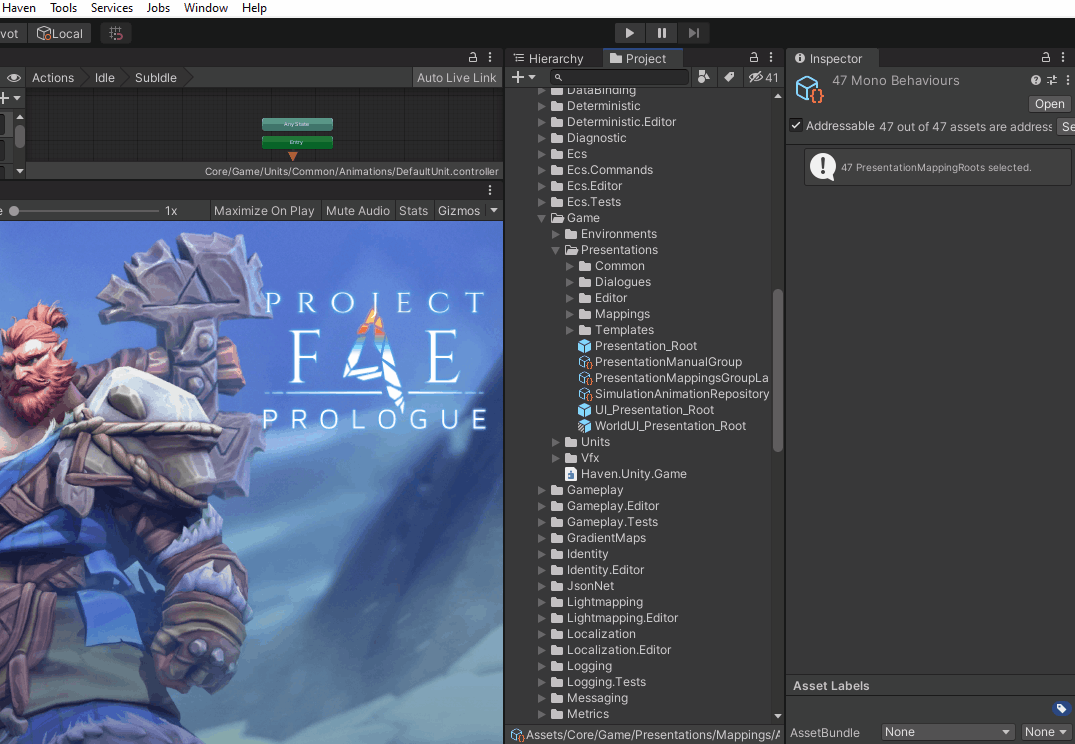Expand the Units folder

point(555,442)
